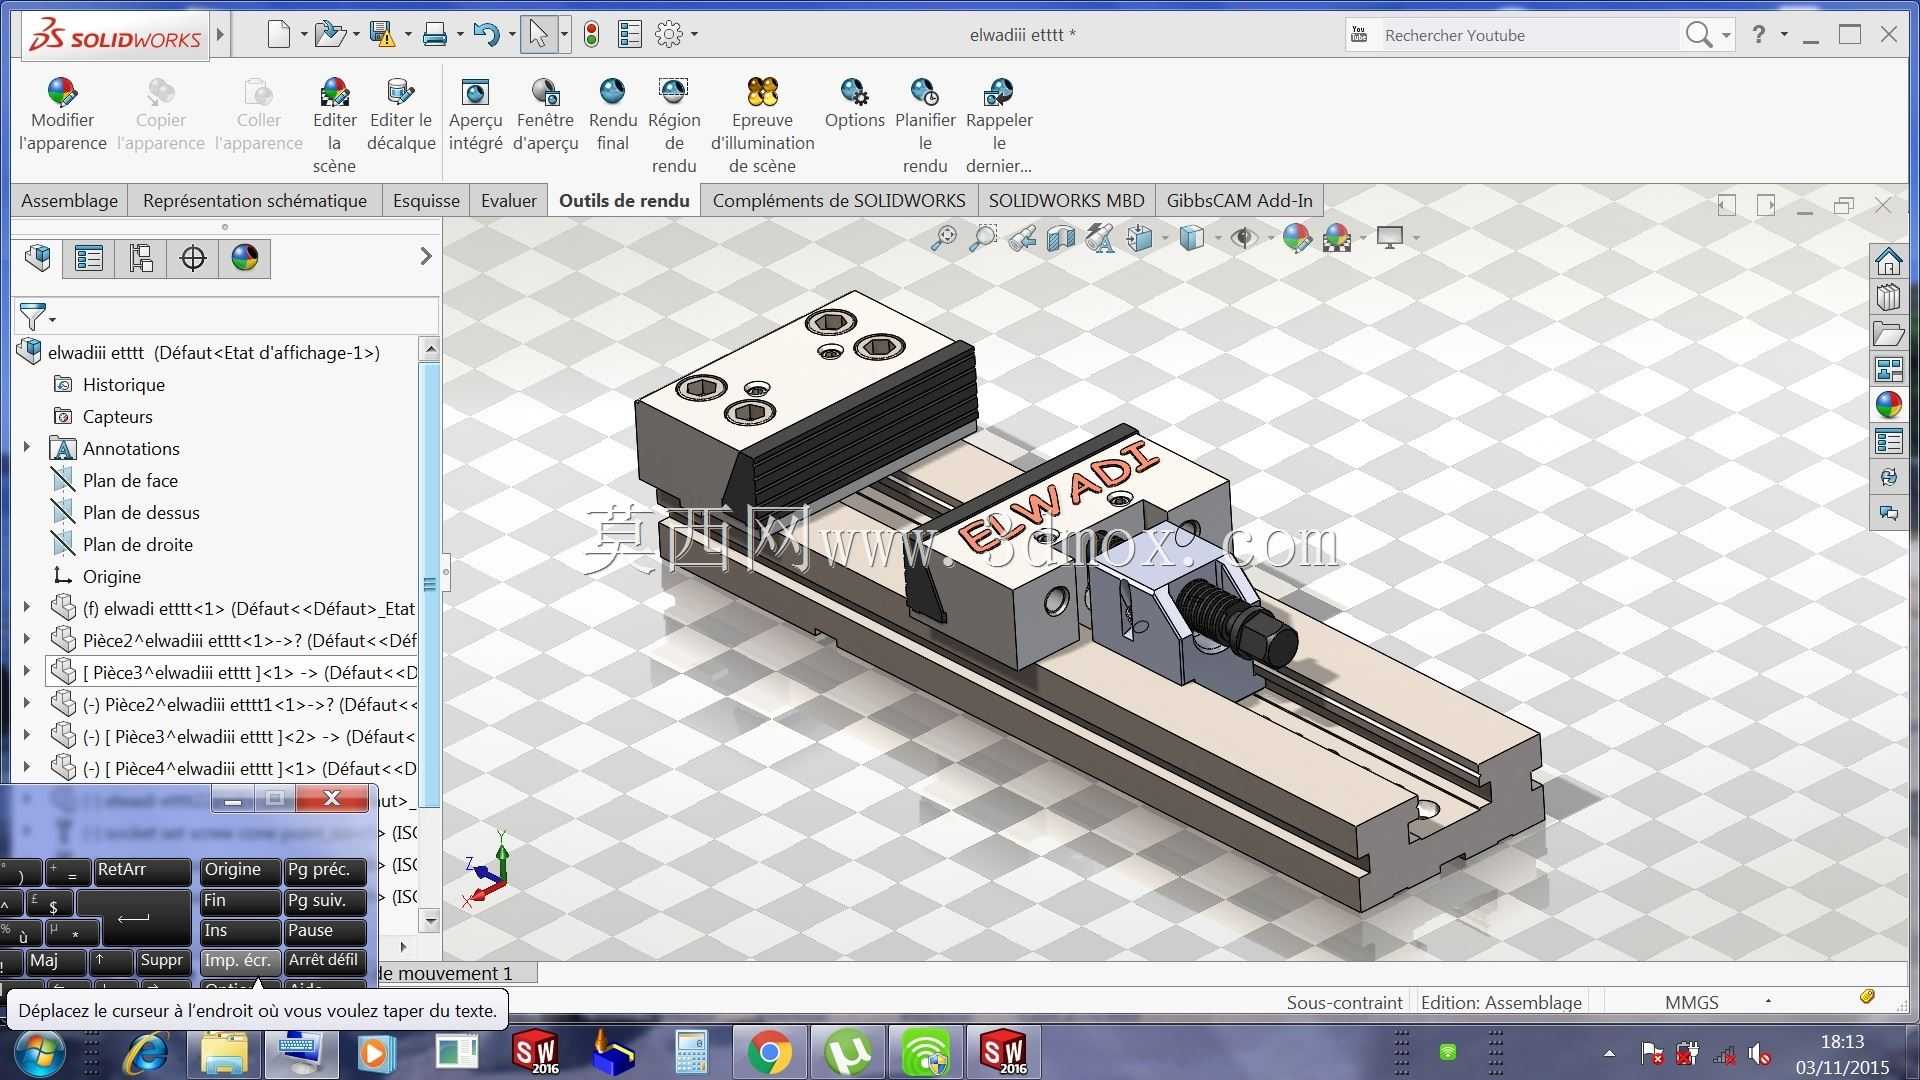Open the FeatureManager design tree tab
Image resolution: width=1920 pixels, height=1080 pixels.
38,258
